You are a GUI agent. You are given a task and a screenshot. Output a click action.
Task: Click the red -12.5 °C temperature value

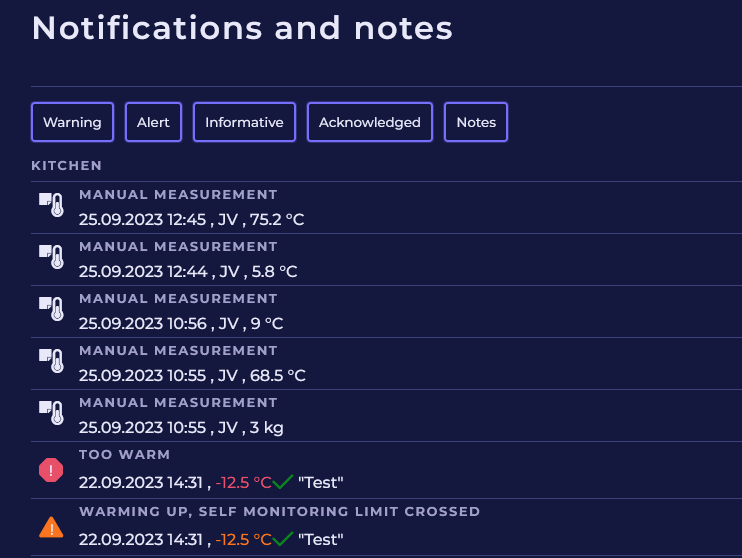tap(243, 483)
